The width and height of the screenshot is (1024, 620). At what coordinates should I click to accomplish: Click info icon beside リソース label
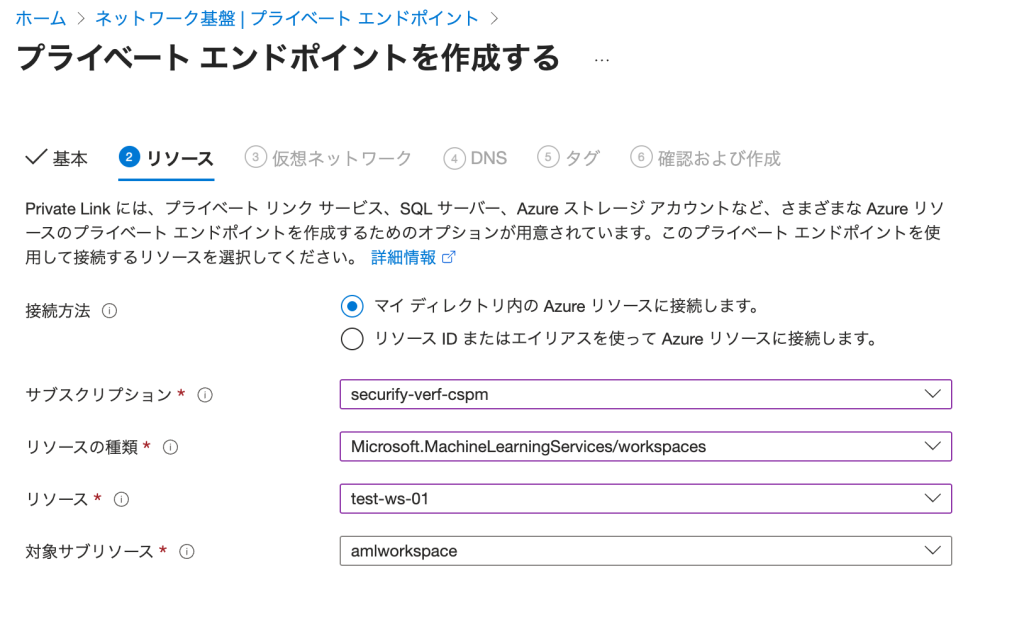[123, 499]
